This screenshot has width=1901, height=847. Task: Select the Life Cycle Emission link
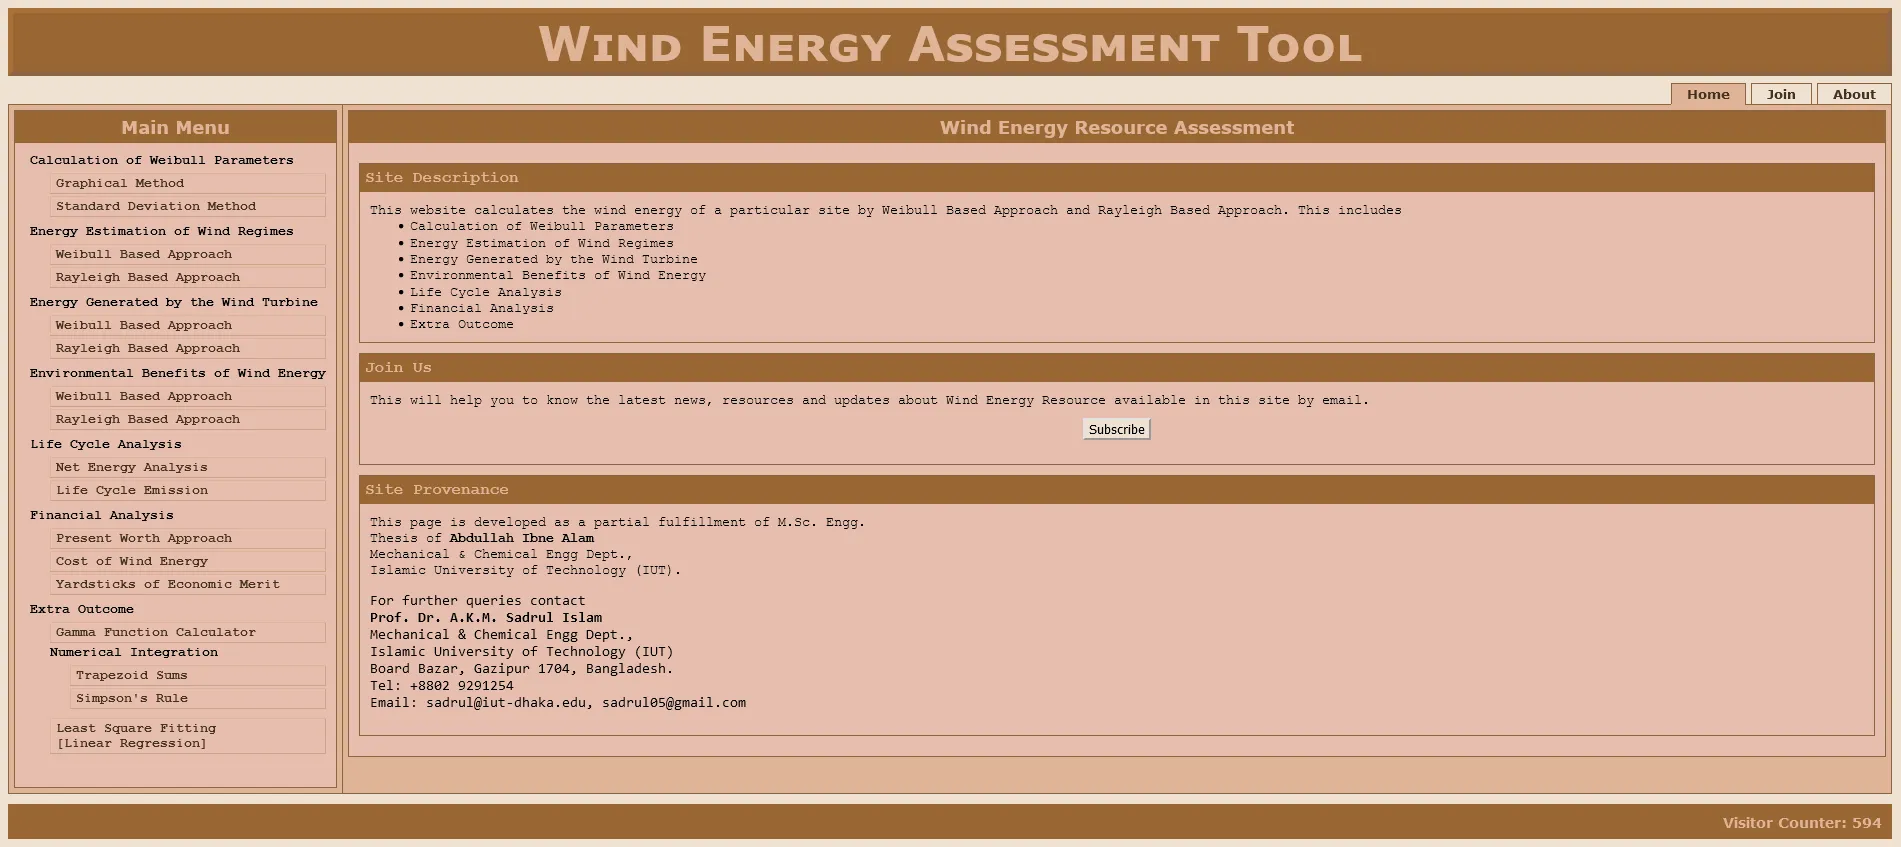(132, 490)
